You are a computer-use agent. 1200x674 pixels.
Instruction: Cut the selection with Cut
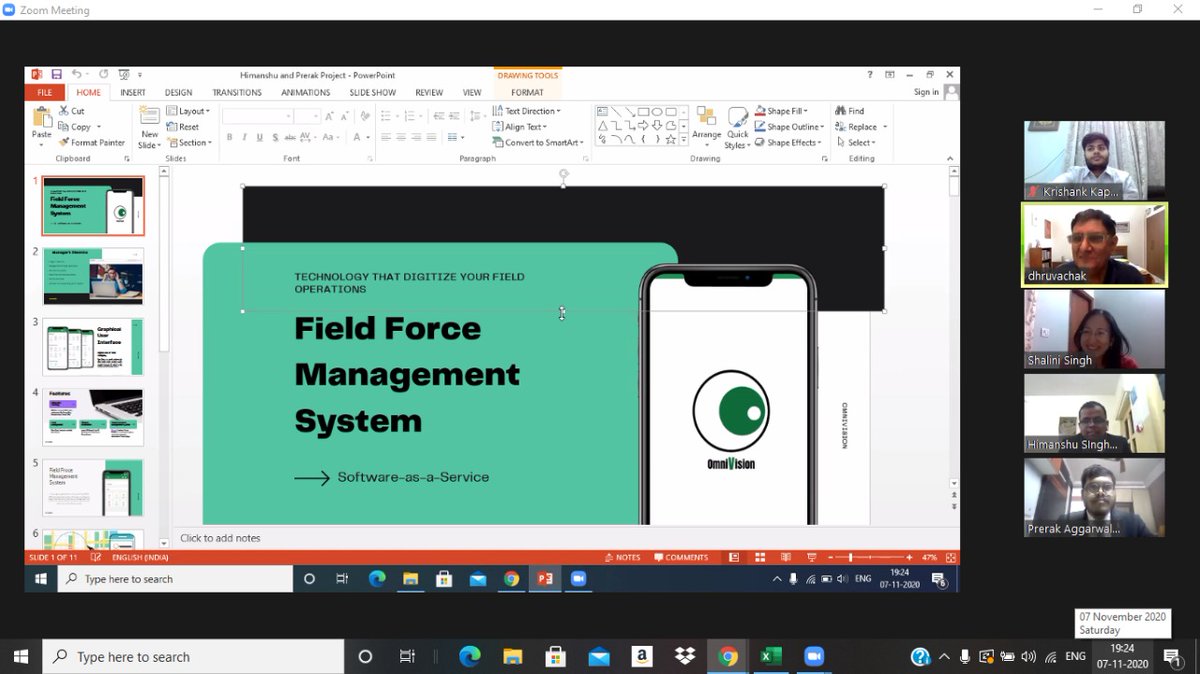(x=72, y=111)
